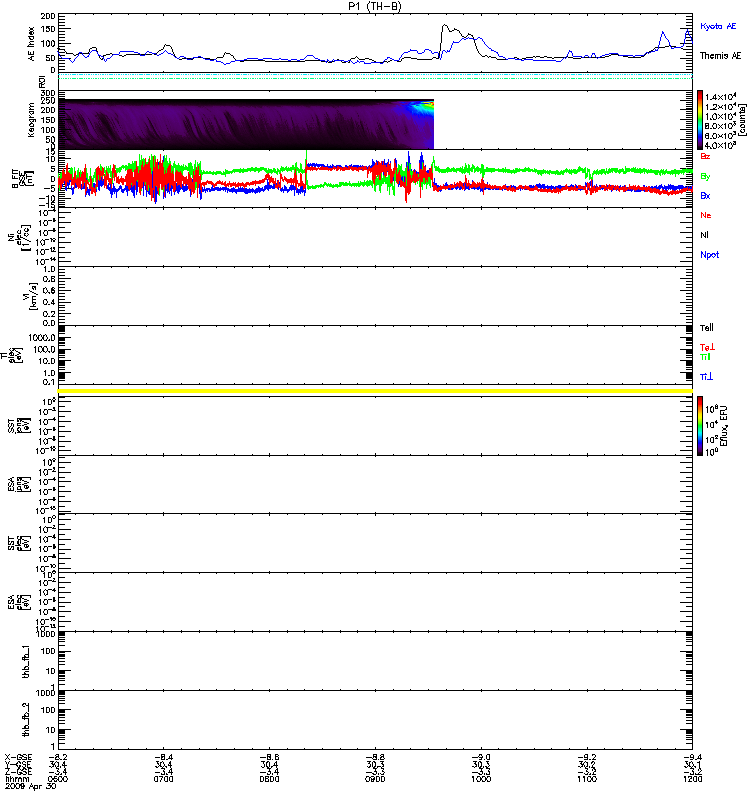Select the black Ni legend label
750x800 pixels.
[x=704, y=235]
